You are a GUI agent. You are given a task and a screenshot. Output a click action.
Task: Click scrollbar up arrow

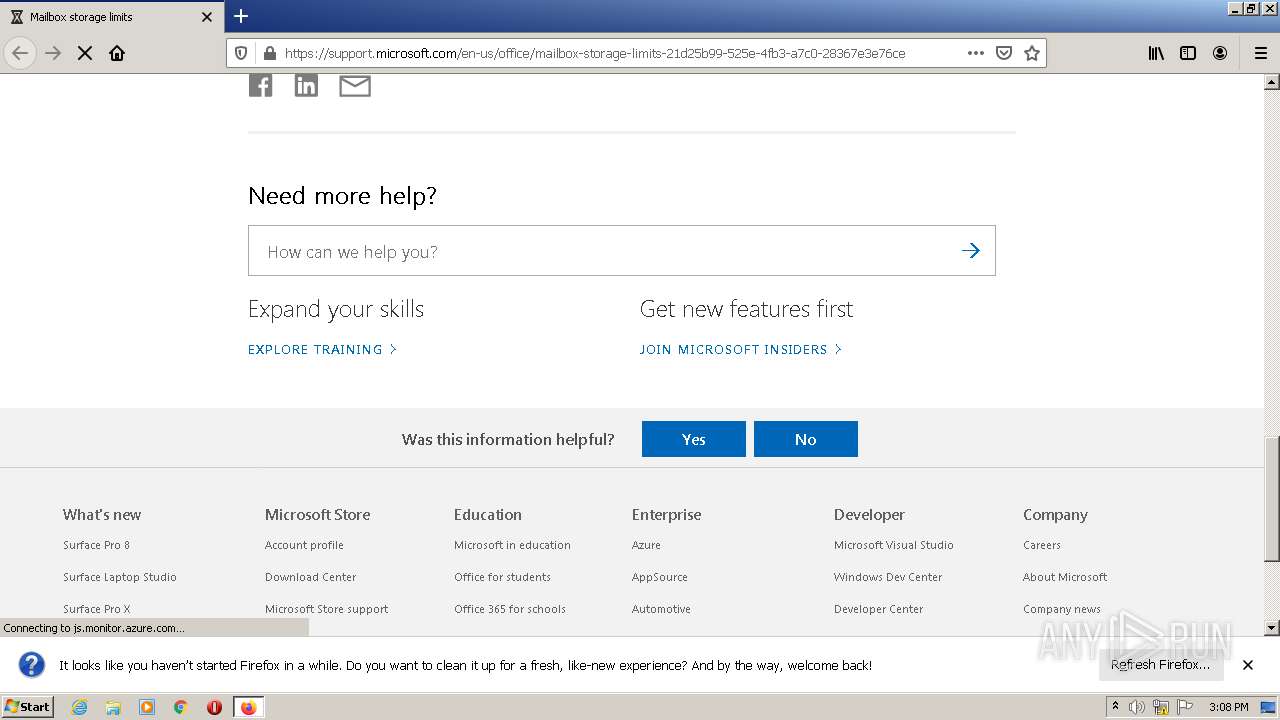pos(1272,82)
